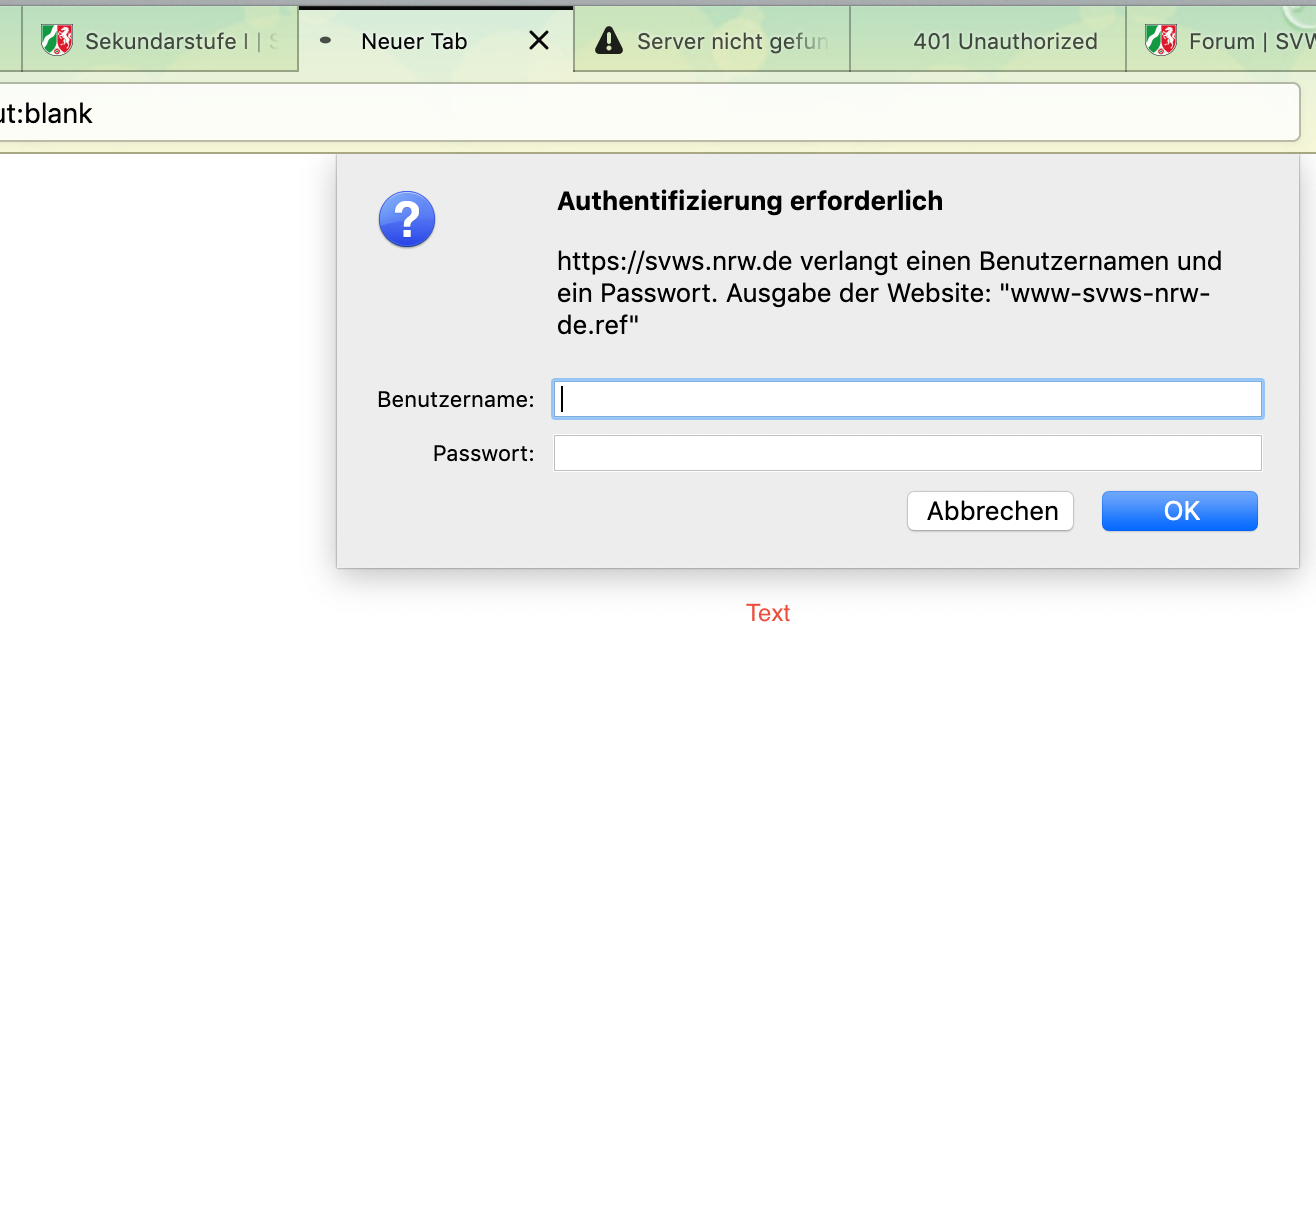Click into the Passwort input field
This screenshot has width=1316, height=1226.
pyautogui.click(x=907, y=453)
